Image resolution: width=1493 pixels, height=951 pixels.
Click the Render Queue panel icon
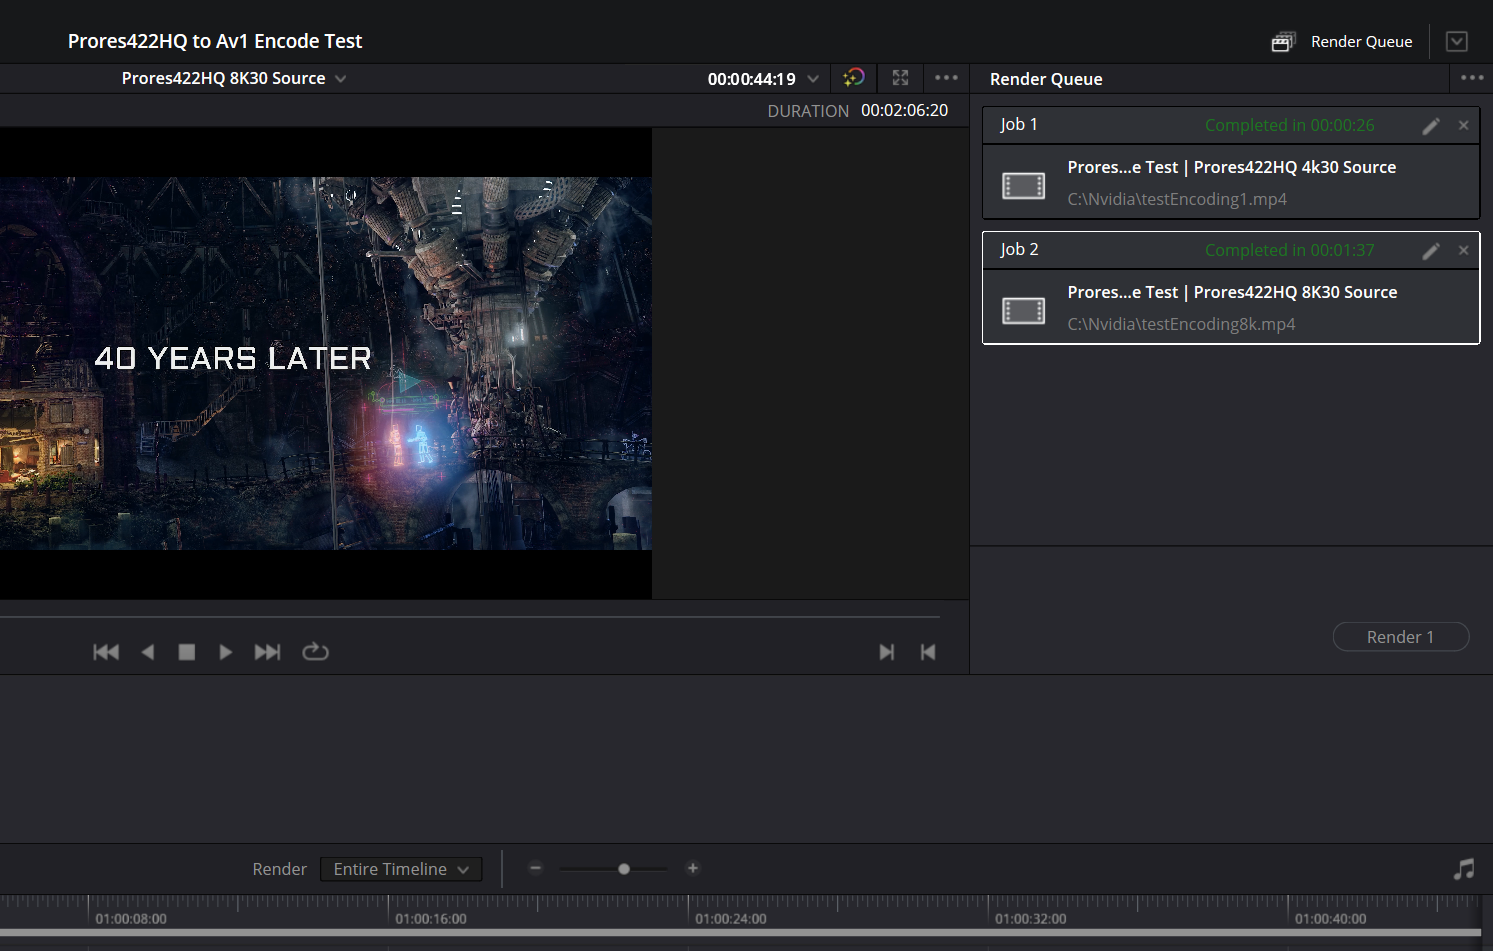coord(1283,42)
